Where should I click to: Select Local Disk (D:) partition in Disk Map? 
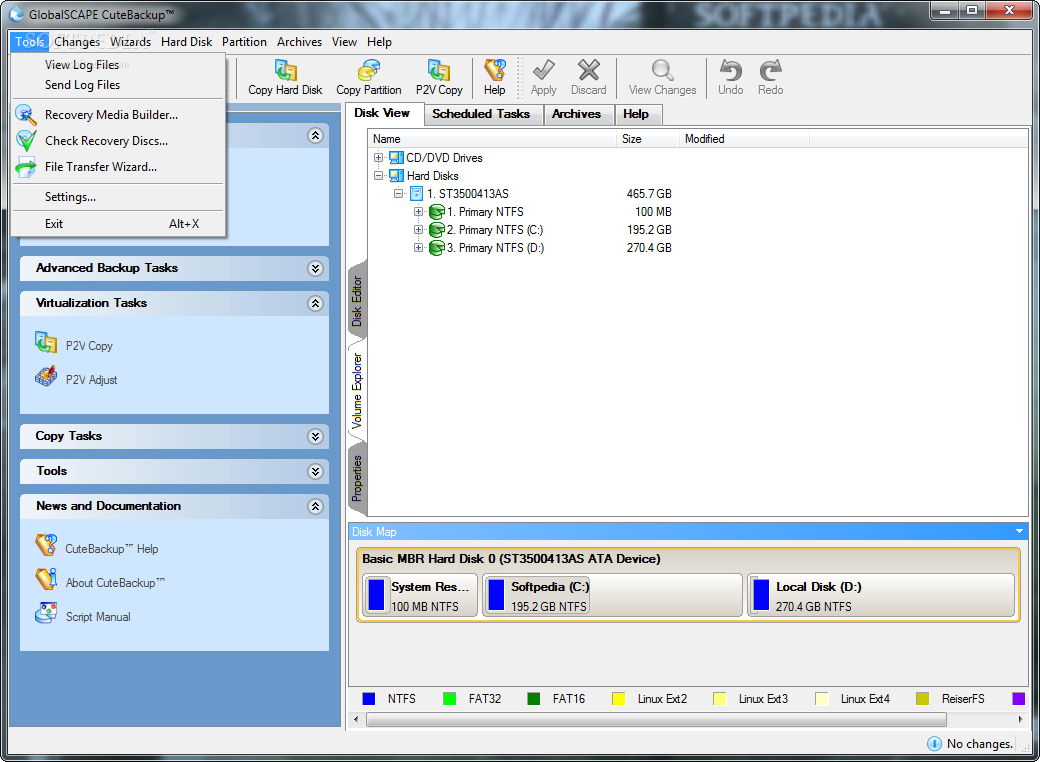[x=881, y=596]
